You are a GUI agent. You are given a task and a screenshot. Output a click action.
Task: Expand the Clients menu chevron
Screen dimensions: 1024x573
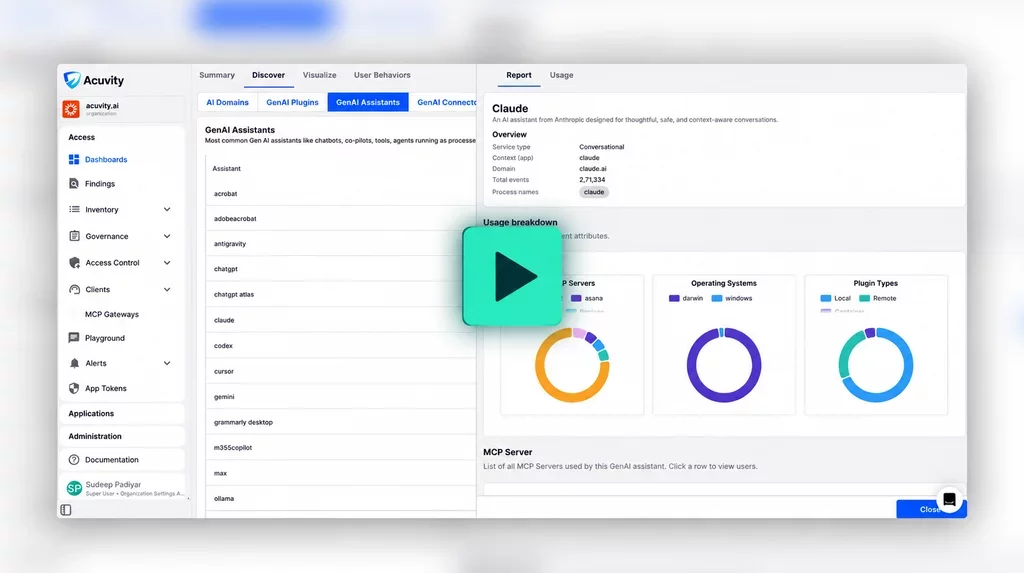click(x=167, y=289)
